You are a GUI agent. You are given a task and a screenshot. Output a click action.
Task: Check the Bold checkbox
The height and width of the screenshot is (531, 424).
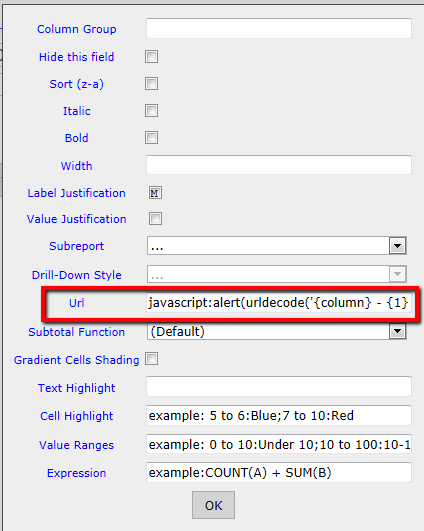(x=151, y=138)
